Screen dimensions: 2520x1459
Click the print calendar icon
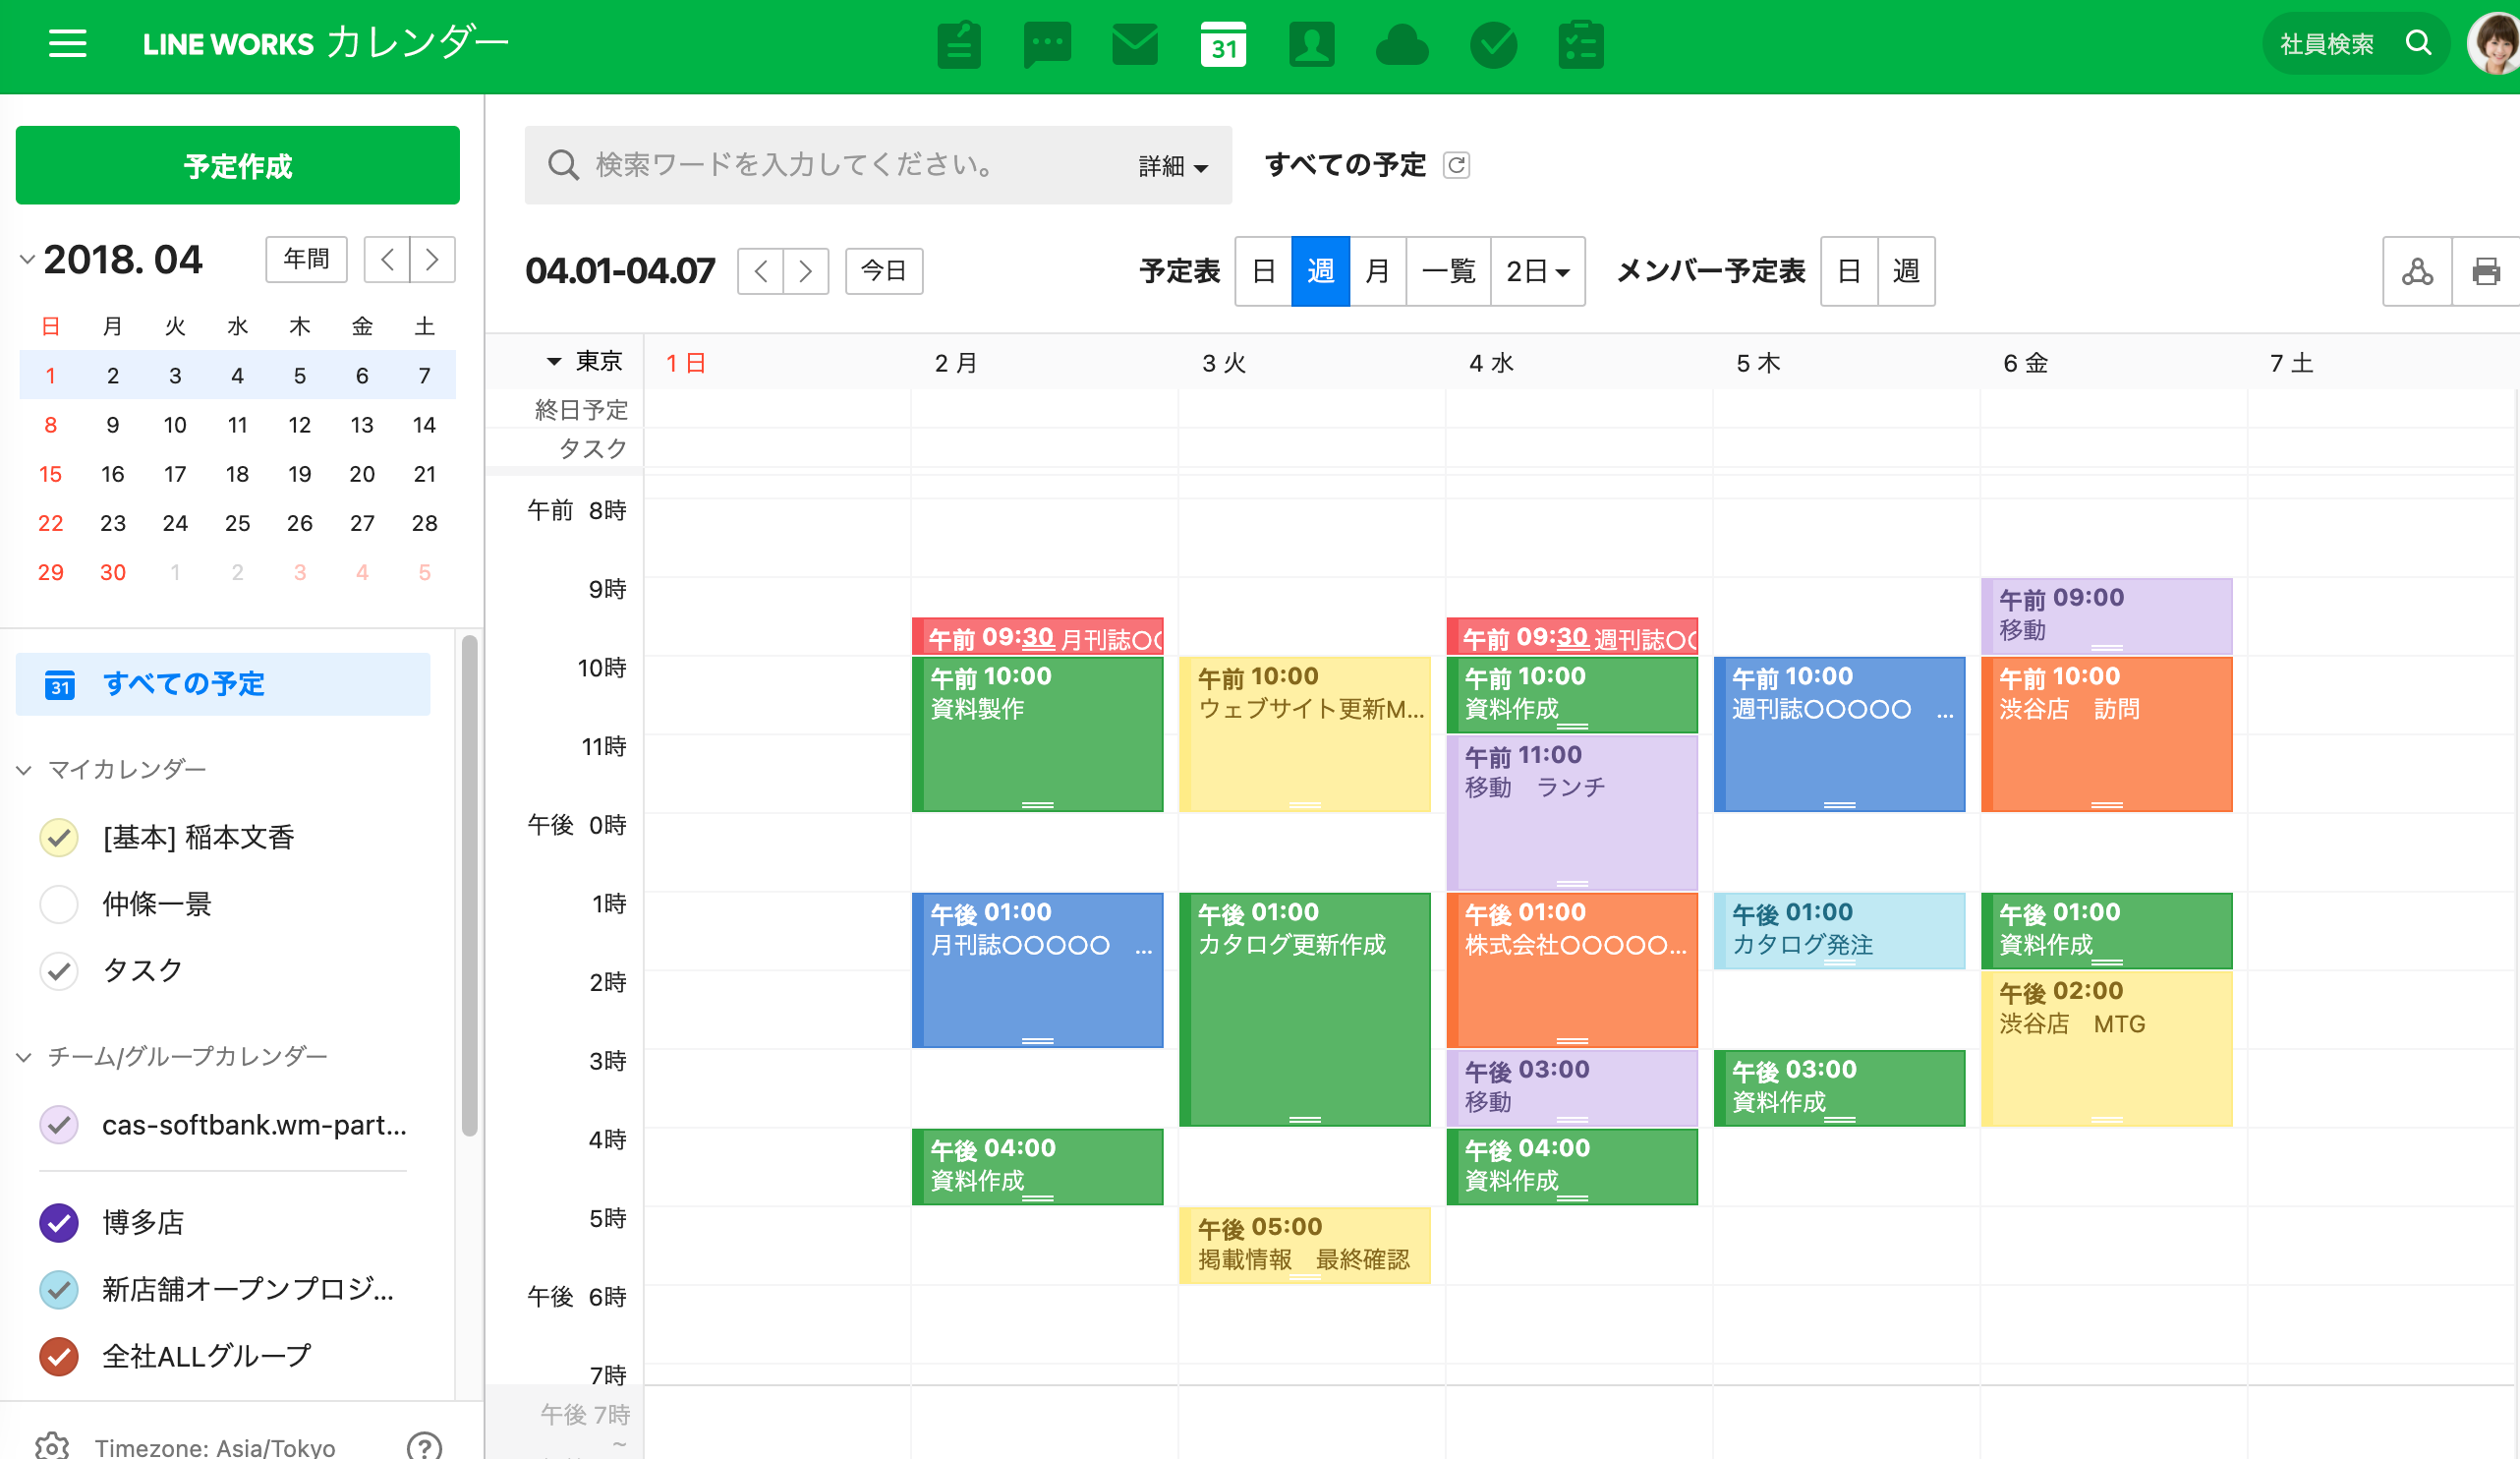[2485, 271]
